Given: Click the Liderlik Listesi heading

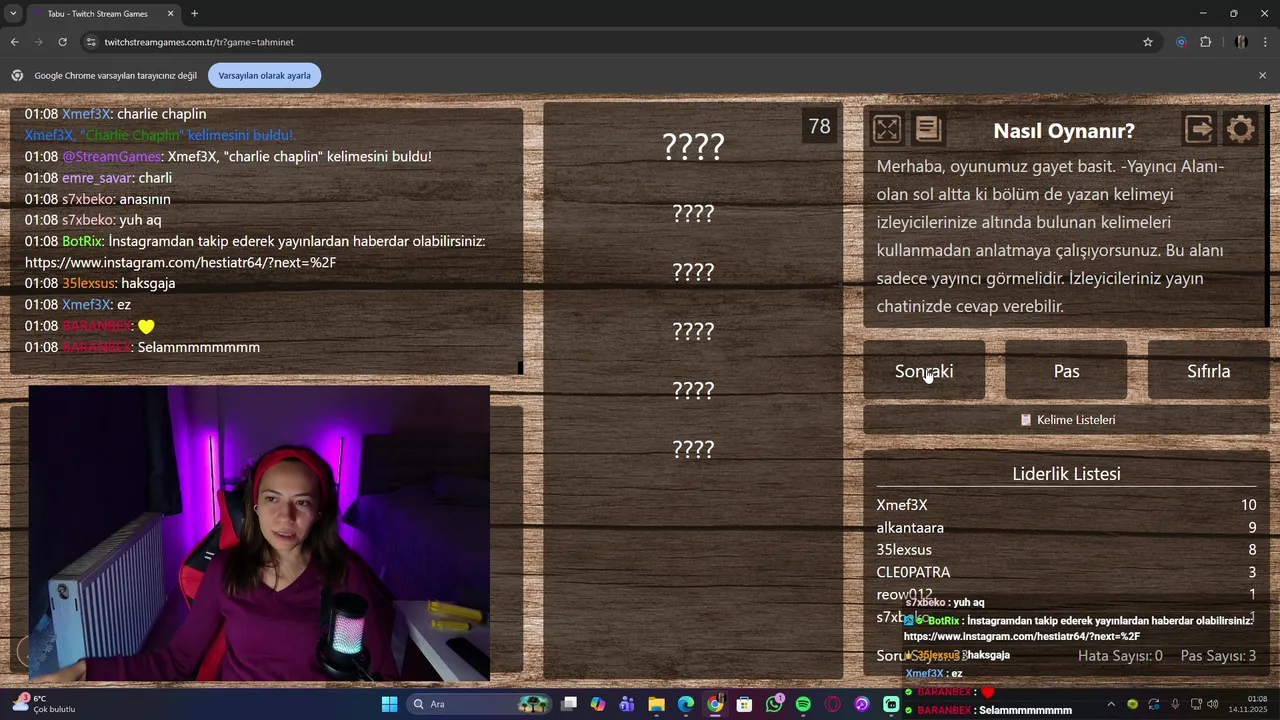Looking at the screenshot, I should tap(1066, 474).
